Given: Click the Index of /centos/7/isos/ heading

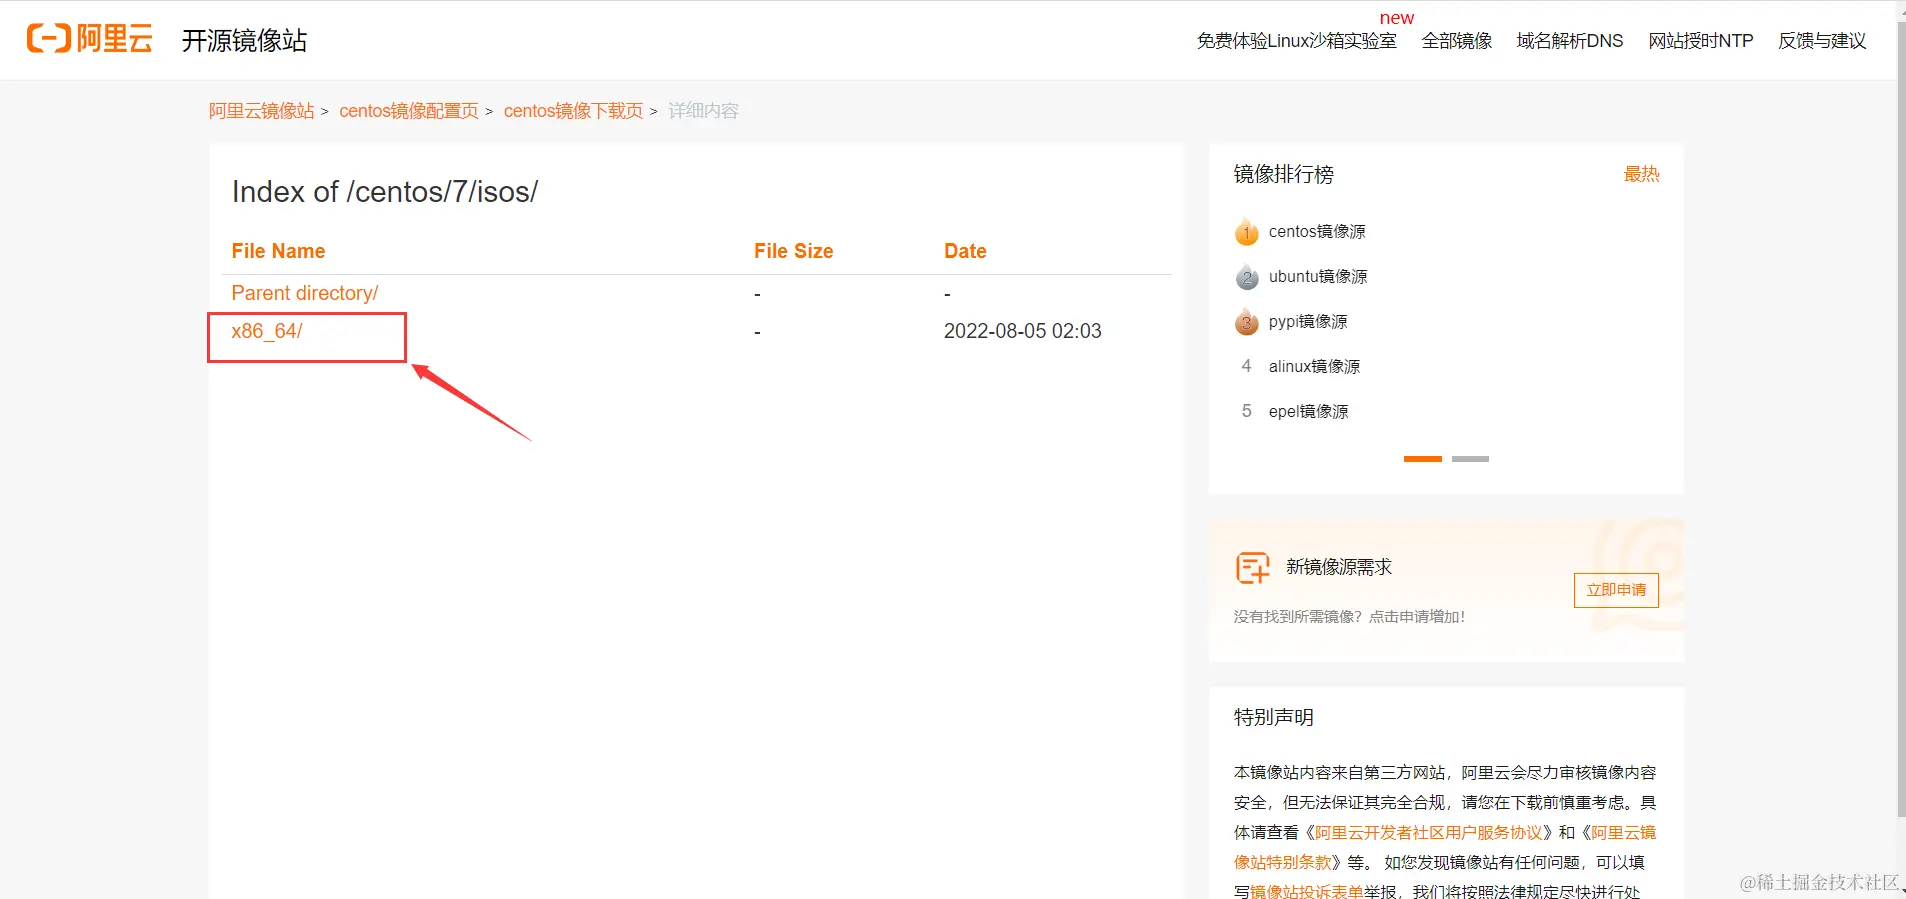Looking at the screenshot, I should pyautogui.click(x=385, y=192).
